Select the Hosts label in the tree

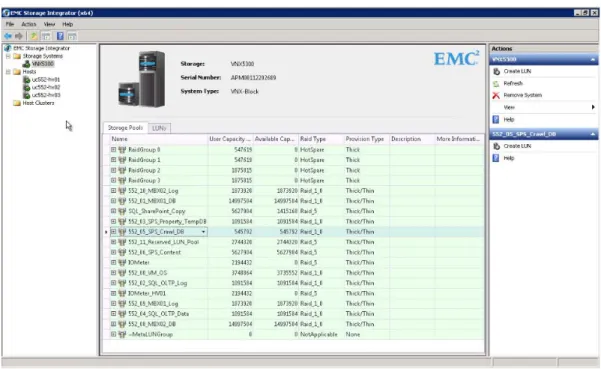click(29, 72)
